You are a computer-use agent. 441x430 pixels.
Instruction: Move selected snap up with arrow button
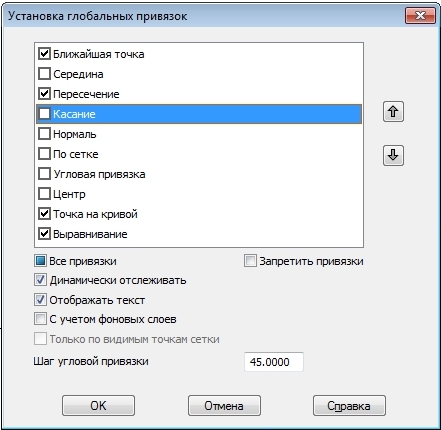click(x=393, y=112)
